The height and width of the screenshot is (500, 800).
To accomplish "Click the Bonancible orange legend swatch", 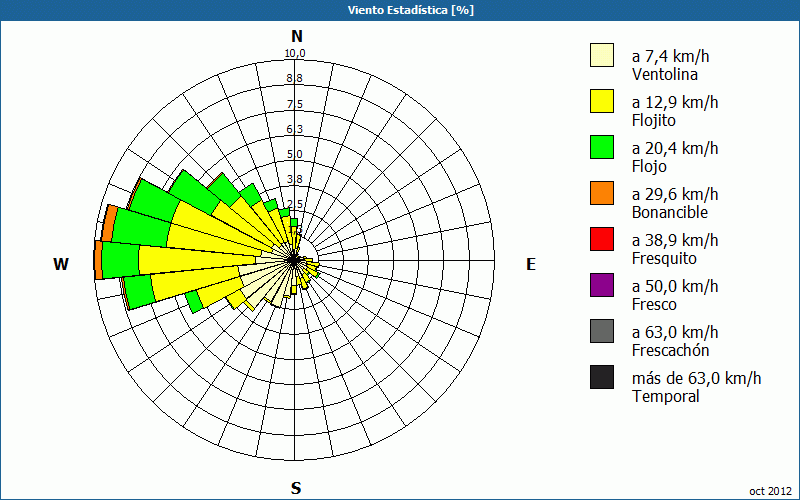I will pos(602,193).
